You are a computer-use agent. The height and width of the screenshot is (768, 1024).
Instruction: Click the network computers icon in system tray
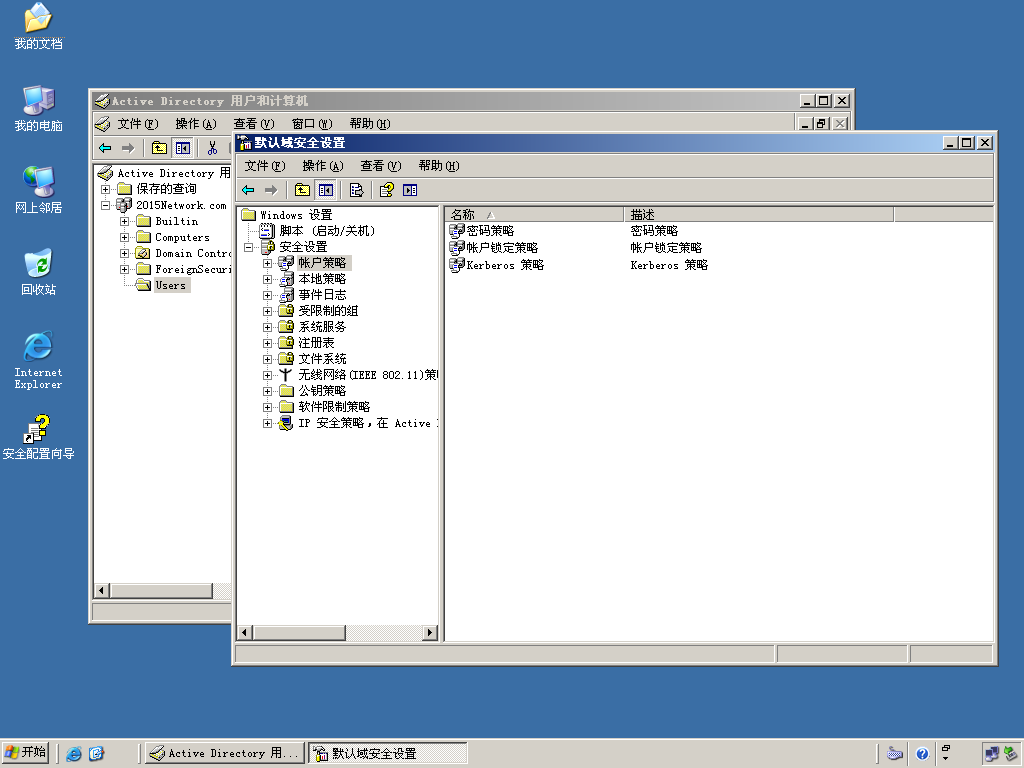[992, 754]
